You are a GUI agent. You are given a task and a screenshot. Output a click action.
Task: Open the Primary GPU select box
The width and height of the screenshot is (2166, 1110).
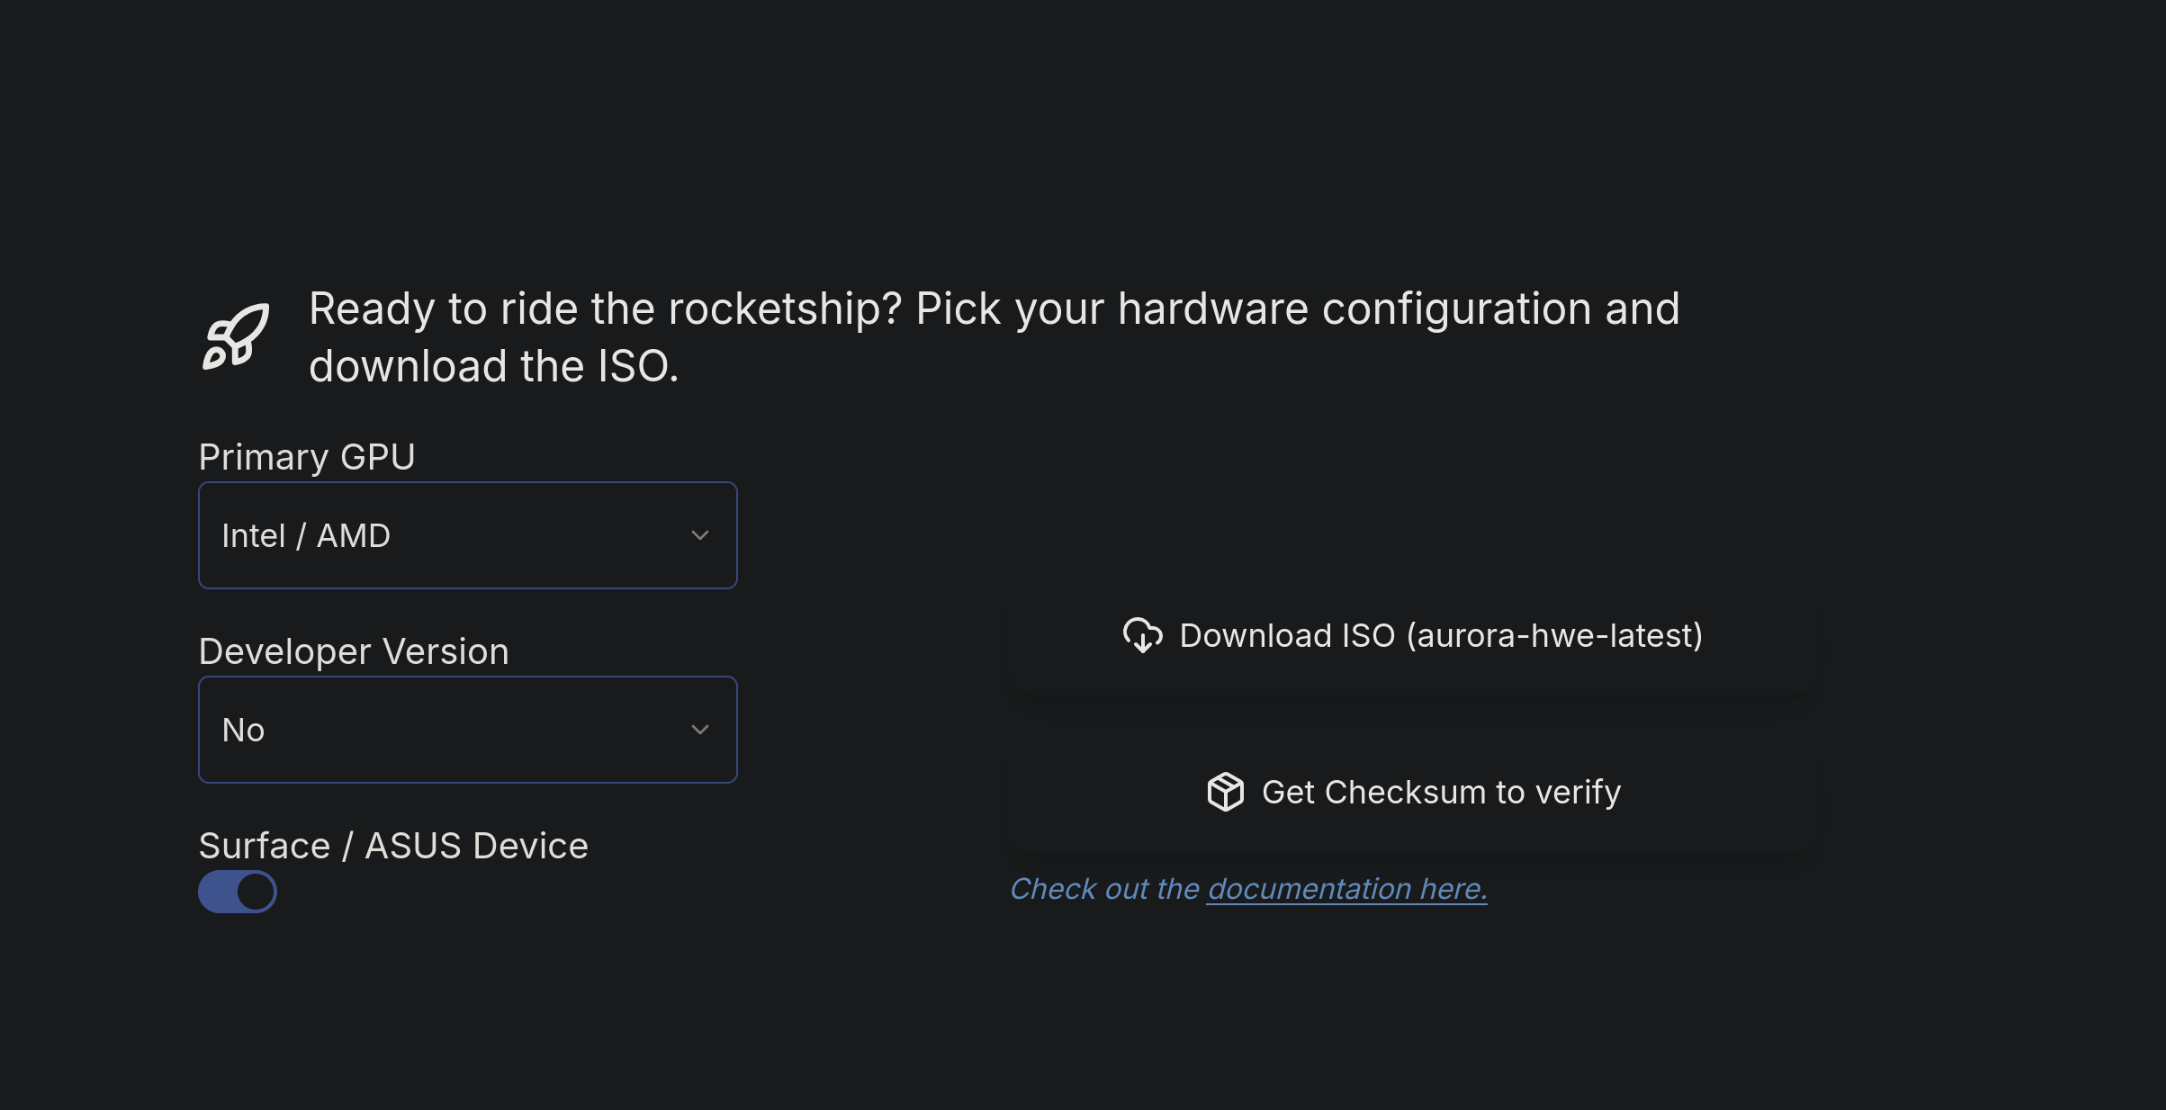[x=468, y=535]
